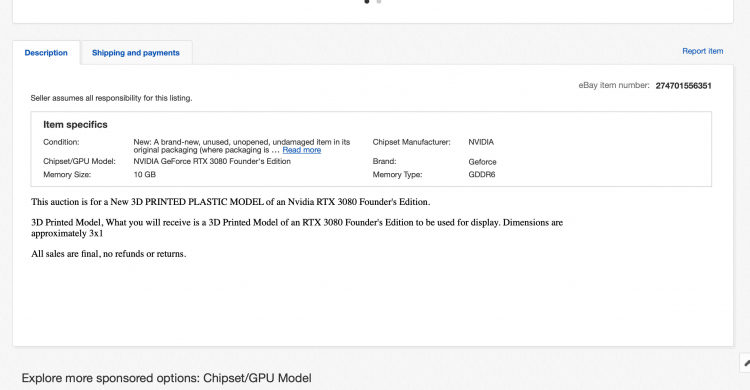Click 'All sales are final' text line
The width and height of the screenshot is (750, 390).
109,254
